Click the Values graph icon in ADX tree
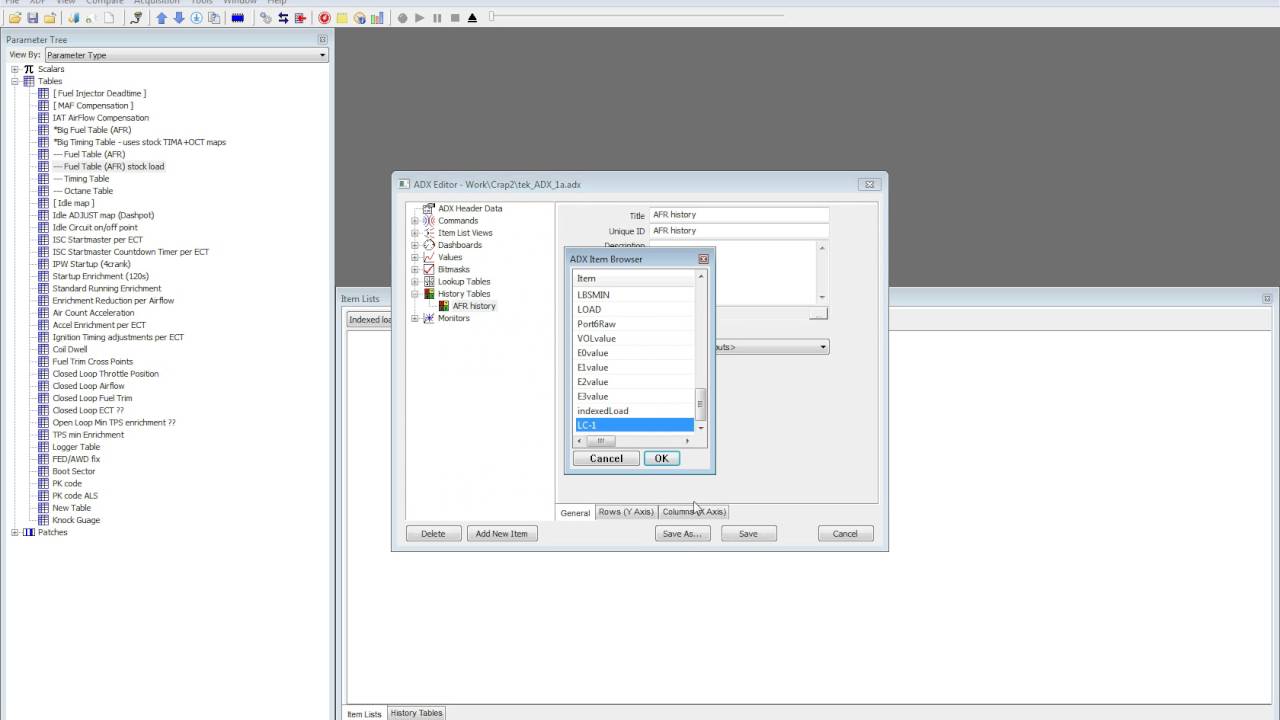 click(429, 257)
